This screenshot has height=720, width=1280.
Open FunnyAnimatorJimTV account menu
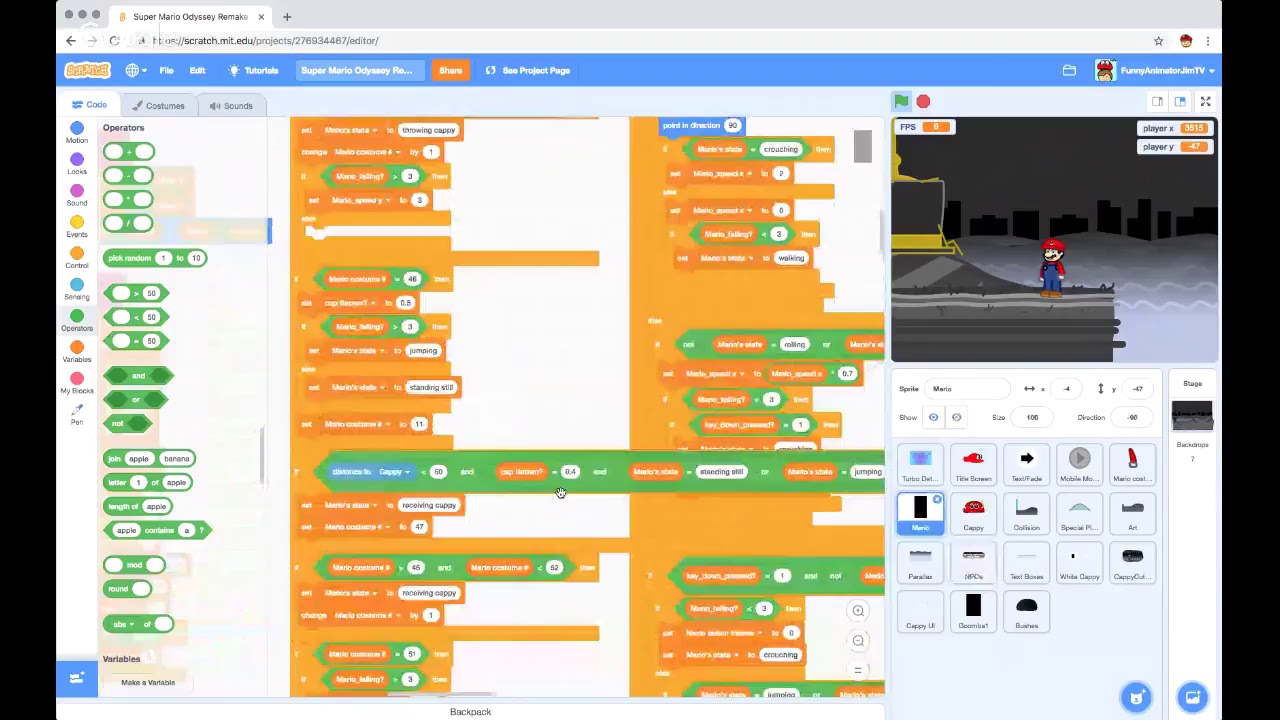tap(1155, 70)
